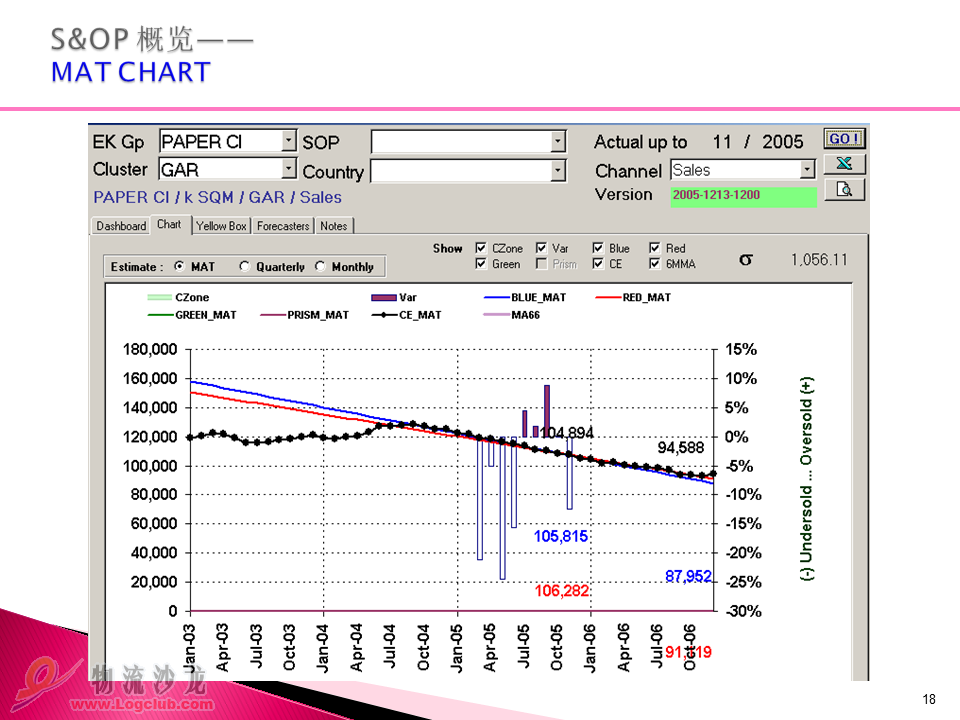960x720 pixels.
Task: Toggle the Blue checkbox
Action: coord(598,248)
